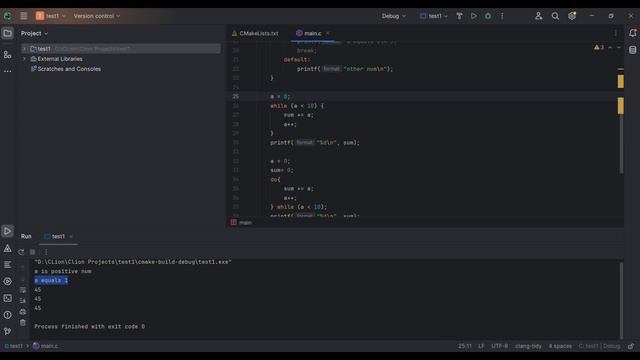The image size is (640, 360).
Task: Build the project with hammer icon
Action: 459,16
